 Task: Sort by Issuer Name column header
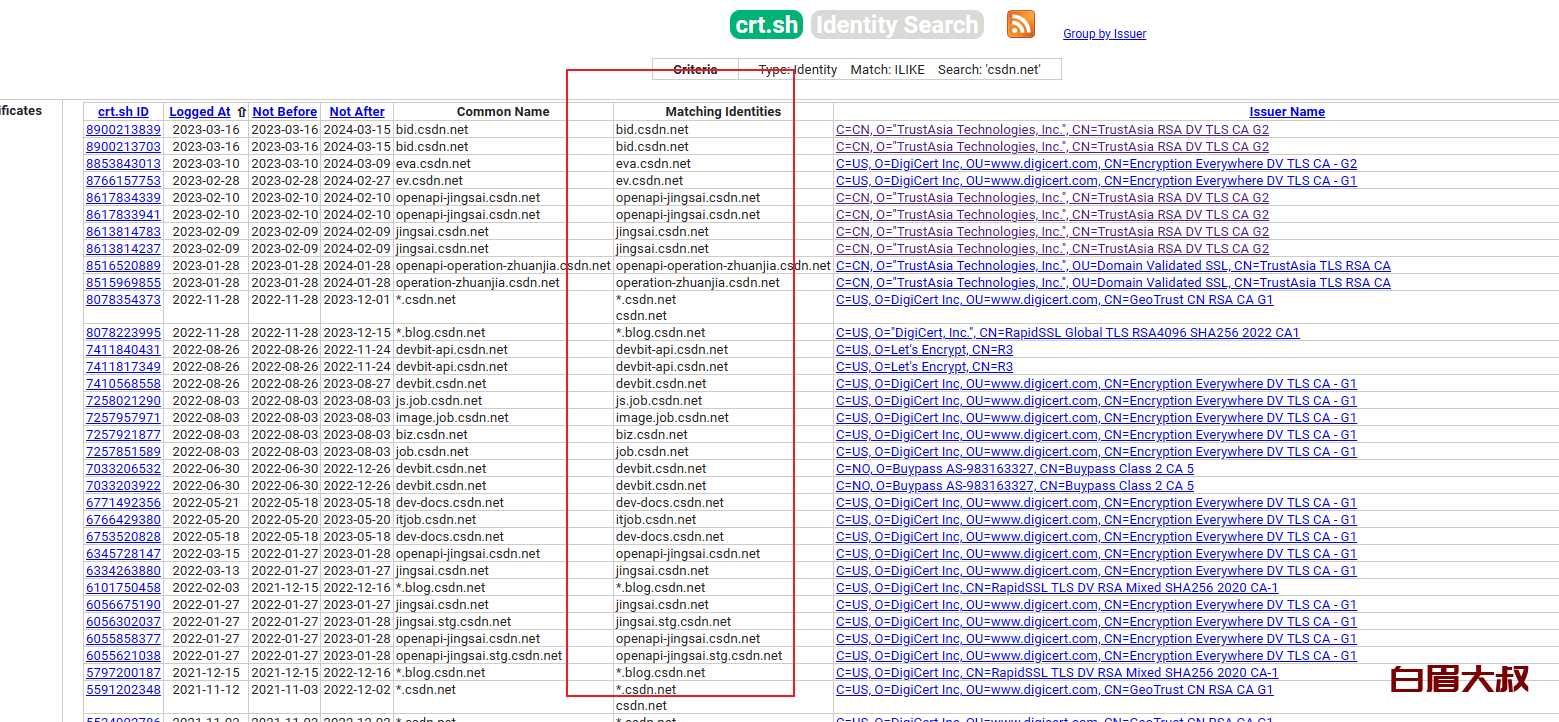[1287, 112]
